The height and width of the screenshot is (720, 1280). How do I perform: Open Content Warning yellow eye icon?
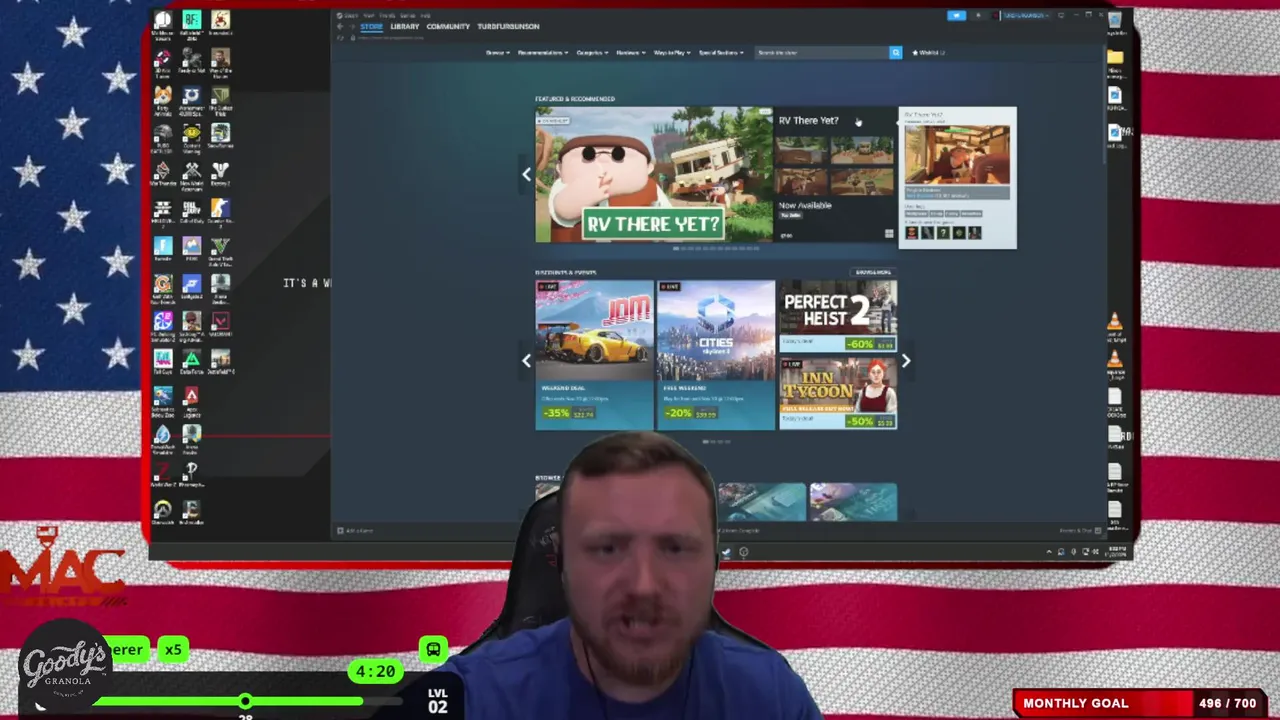pyautogui.click(x=191, y=137)
